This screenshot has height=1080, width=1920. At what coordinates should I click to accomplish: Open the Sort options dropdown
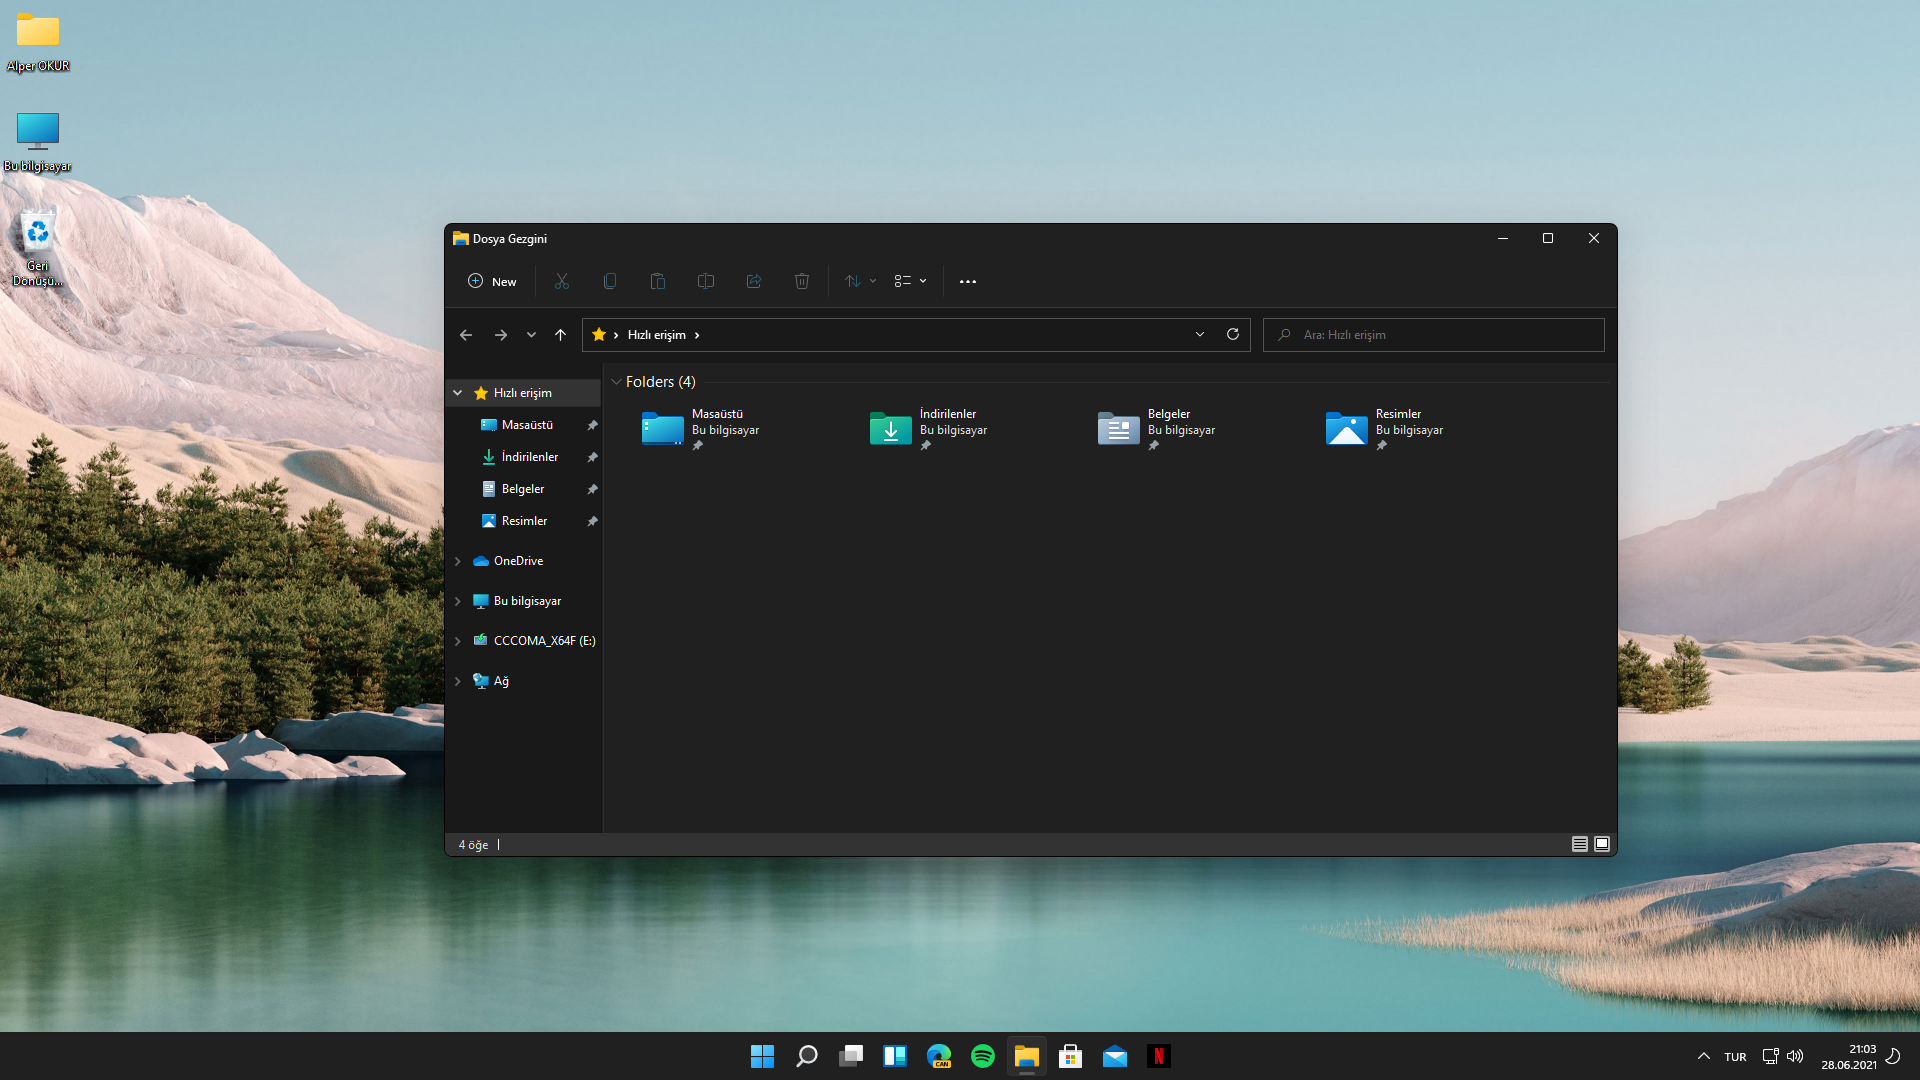coord(860,281)
